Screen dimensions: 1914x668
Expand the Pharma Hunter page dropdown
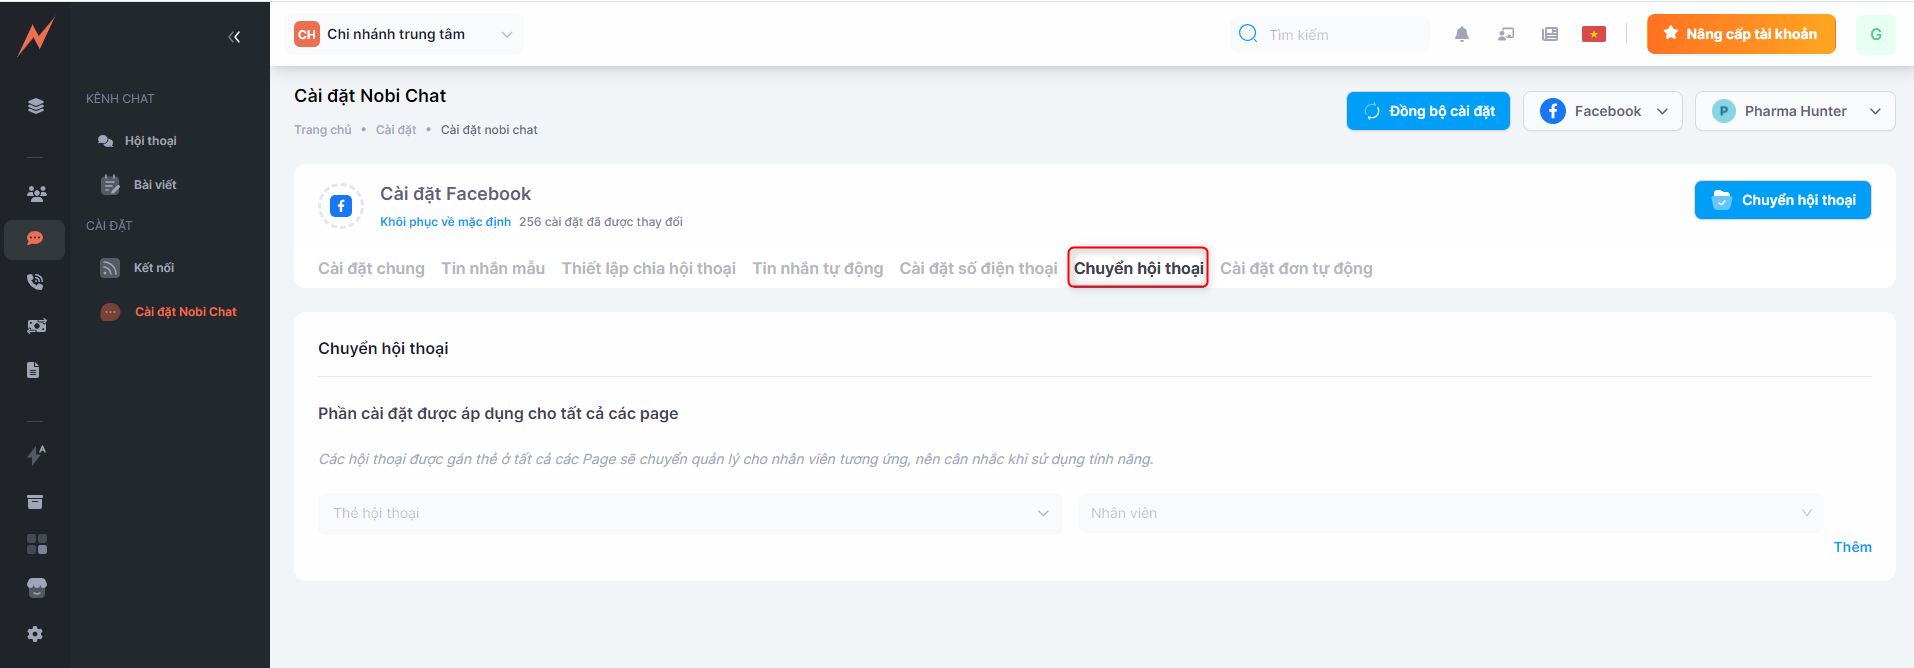[x=1794, y=111]
